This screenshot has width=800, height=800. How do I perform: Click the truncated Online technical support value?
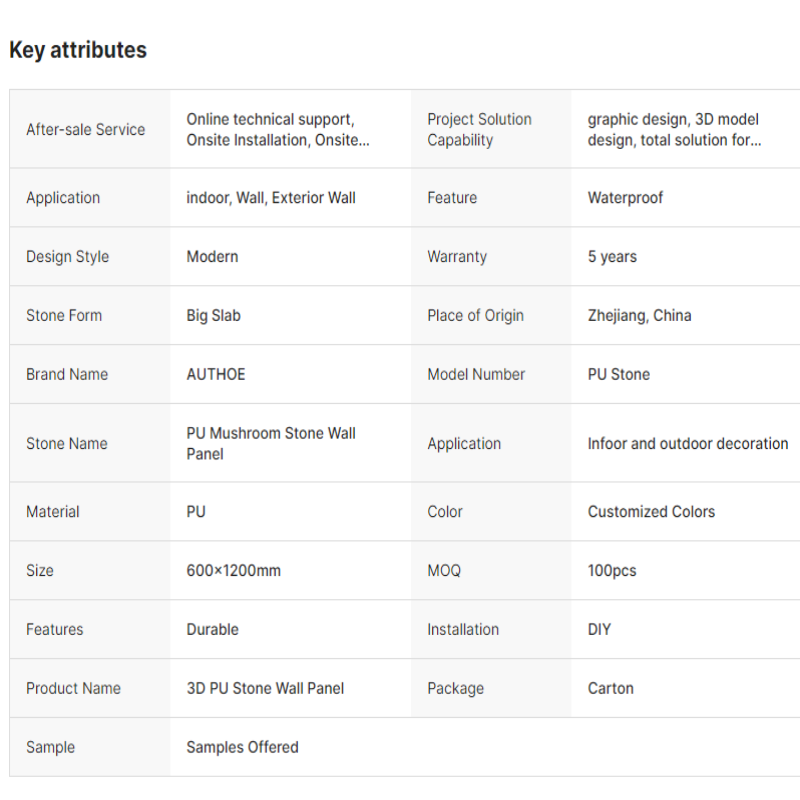coord(277,130)
